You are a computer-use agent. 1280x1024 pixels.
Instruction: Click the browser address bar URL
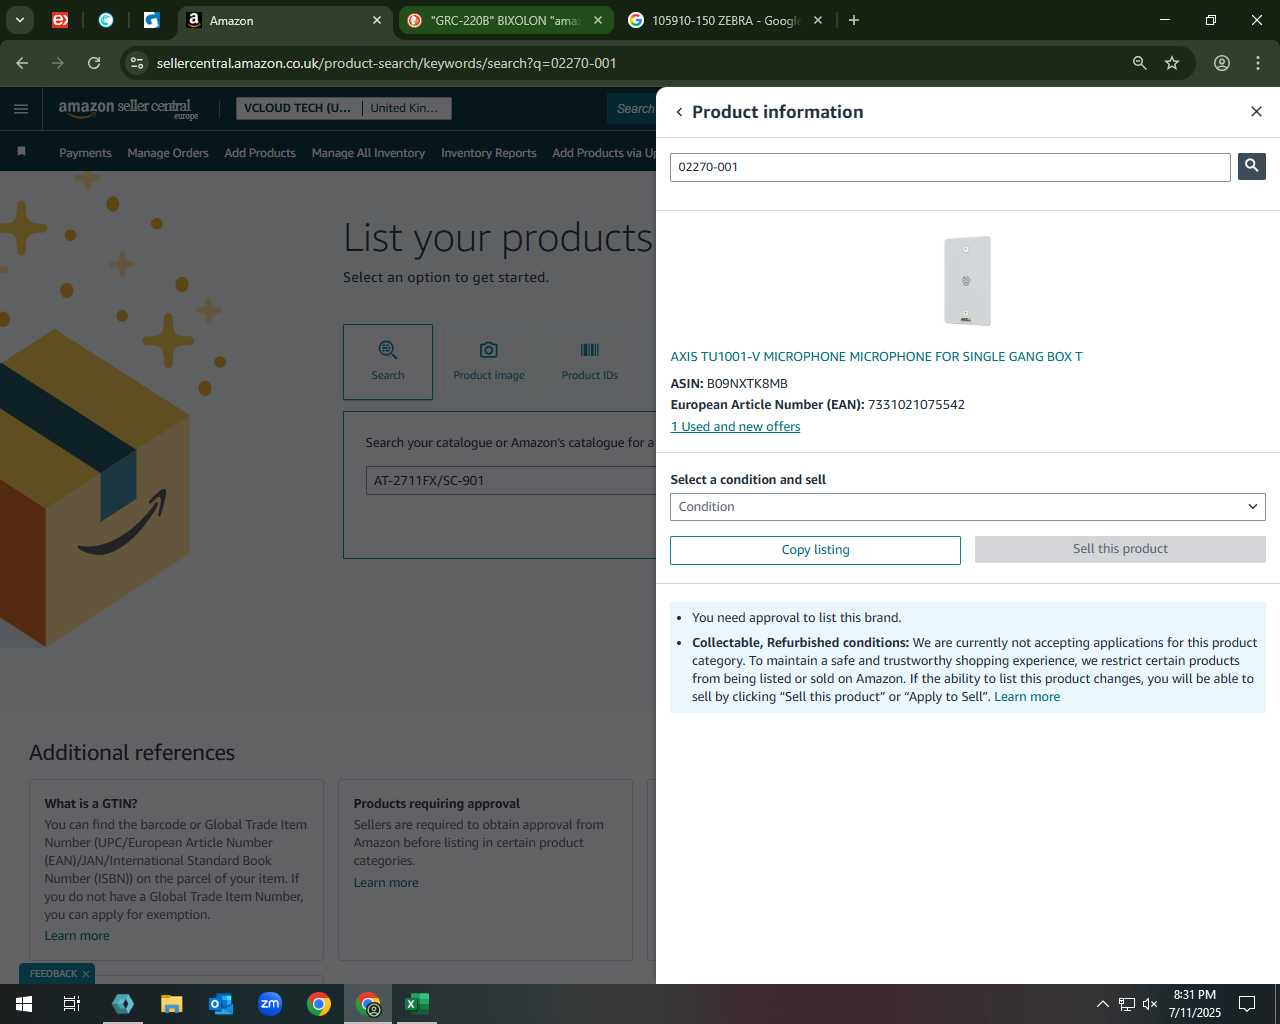coord(386,63)
